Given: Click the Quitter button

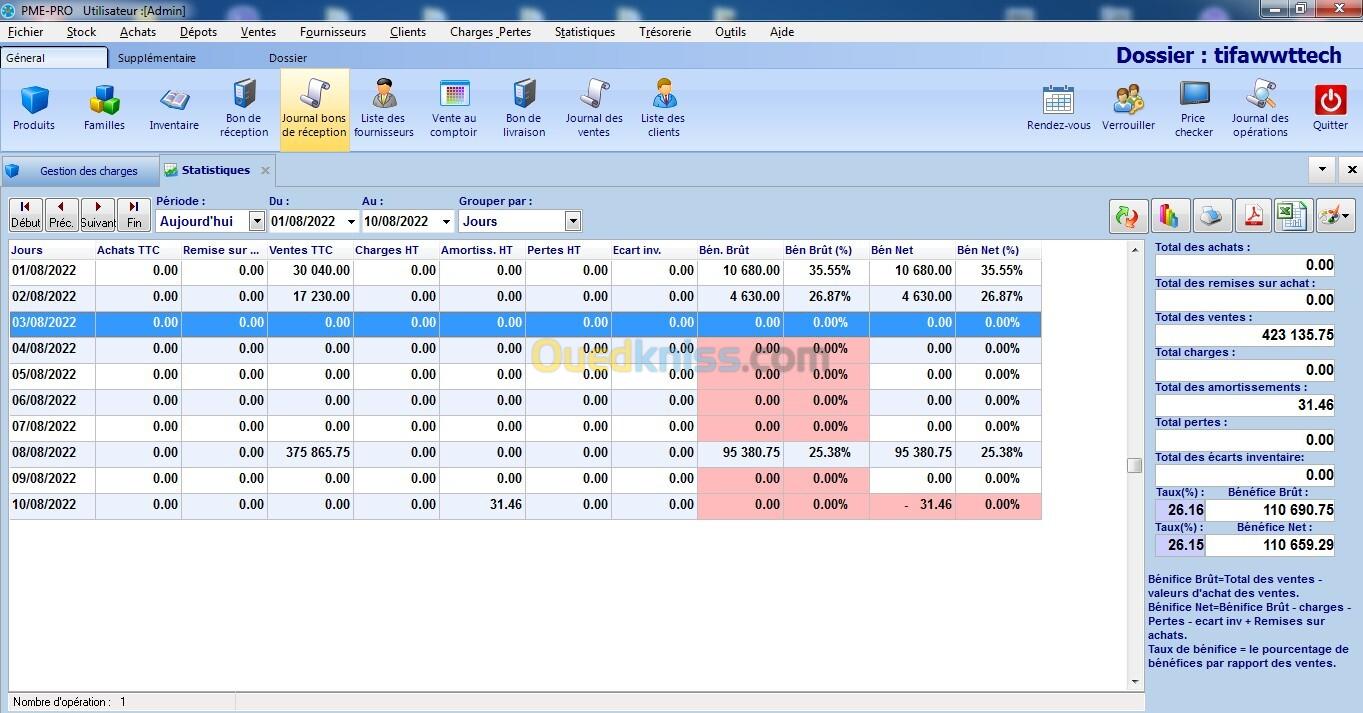Looking at the screenshot, I should [1330, 108].
